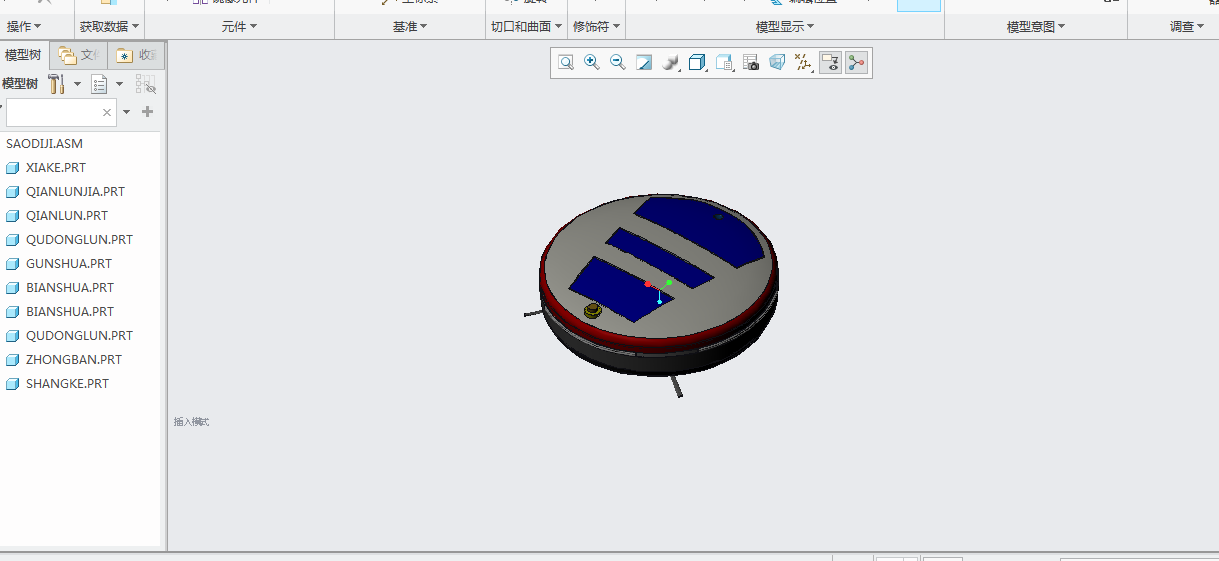Open the Saved Orientations box icon

coord(698,63)
